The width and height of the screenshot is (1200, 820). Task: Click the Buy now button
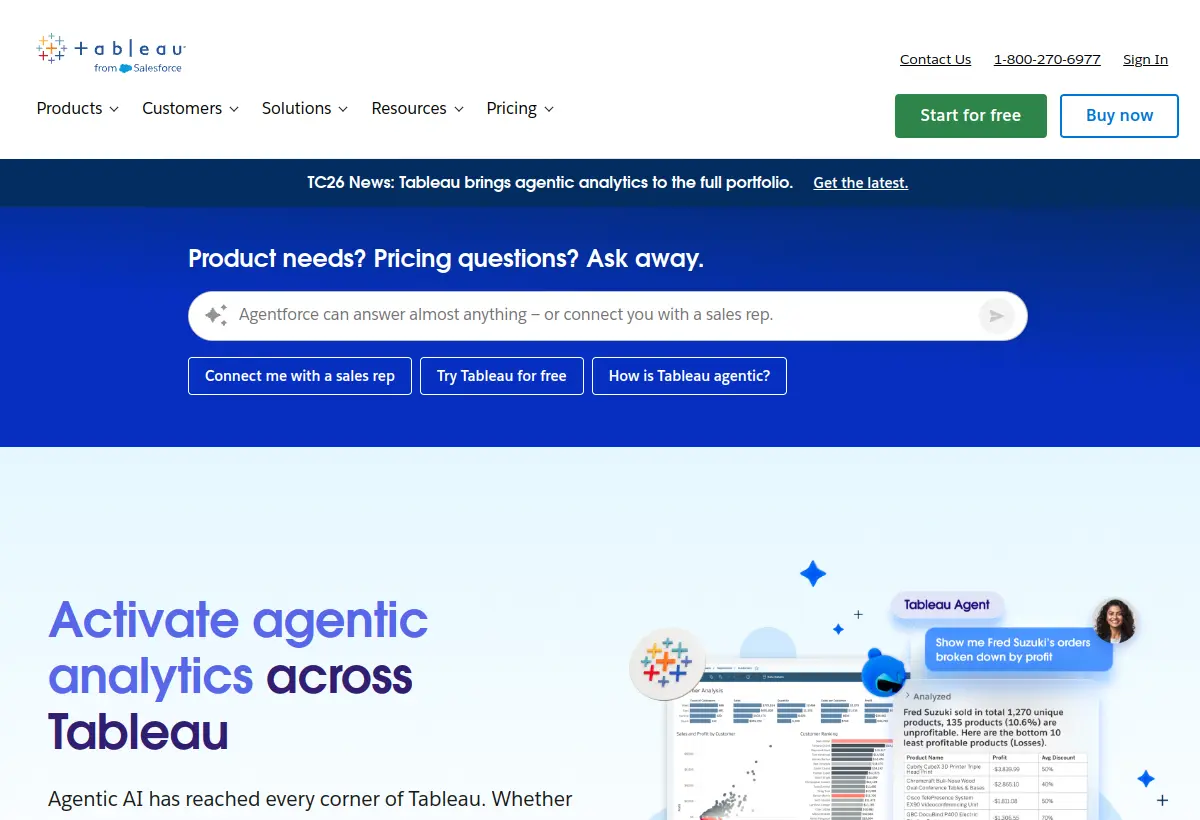point(1119,116)
